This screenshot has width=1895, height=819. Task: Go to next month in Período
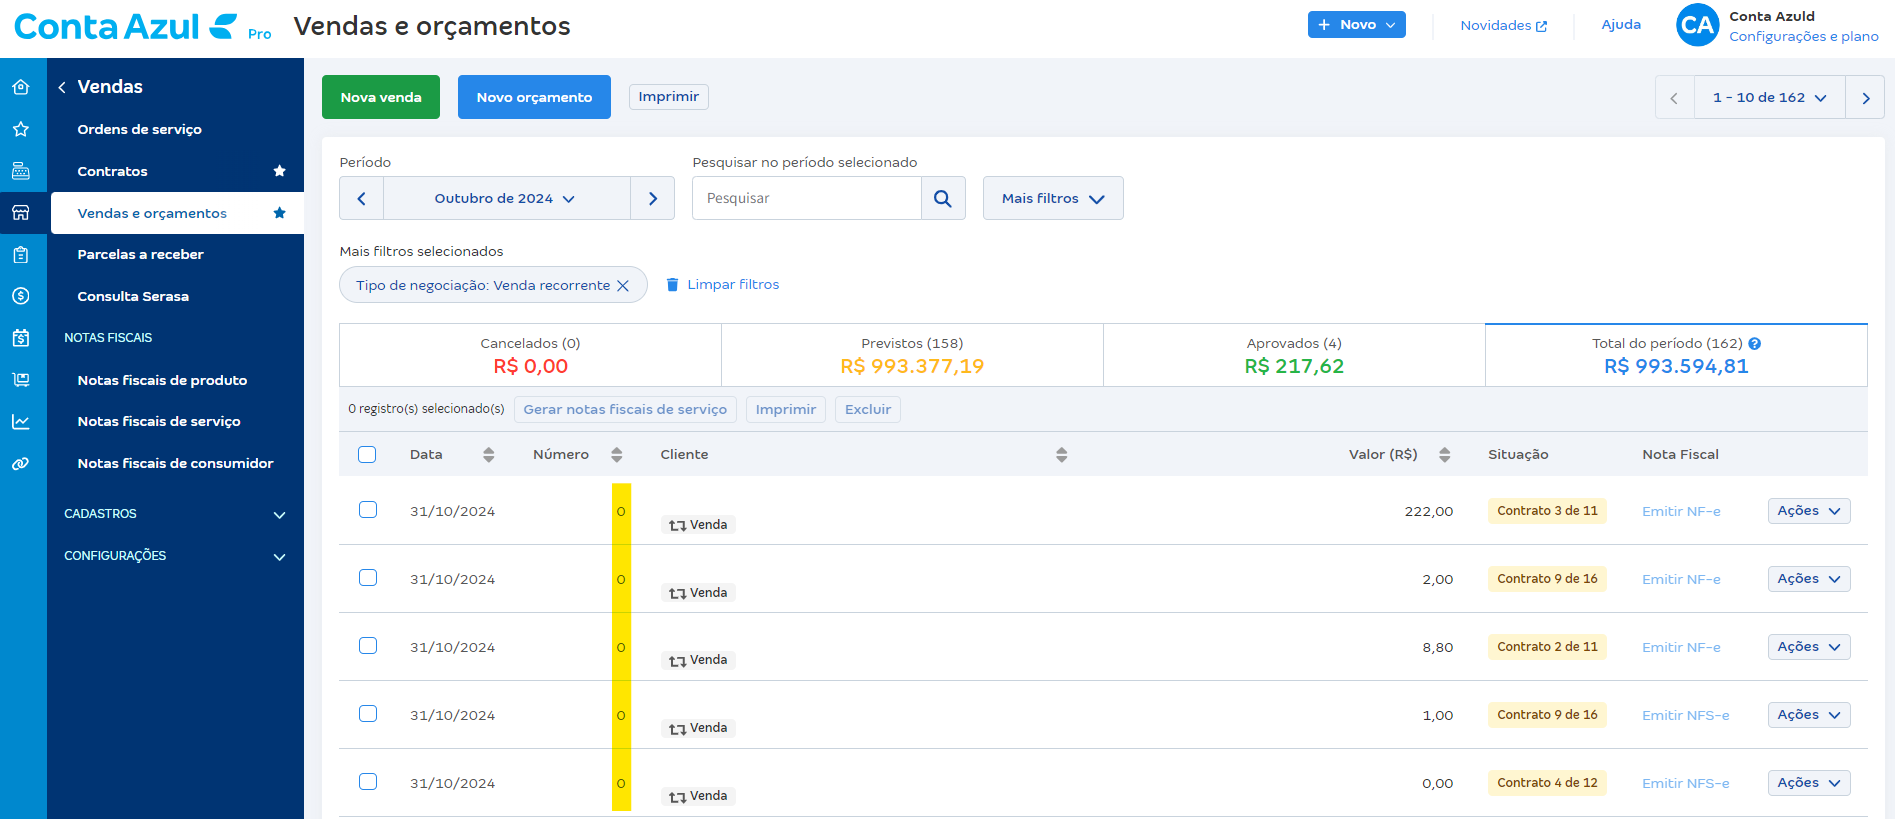[653, 198]
